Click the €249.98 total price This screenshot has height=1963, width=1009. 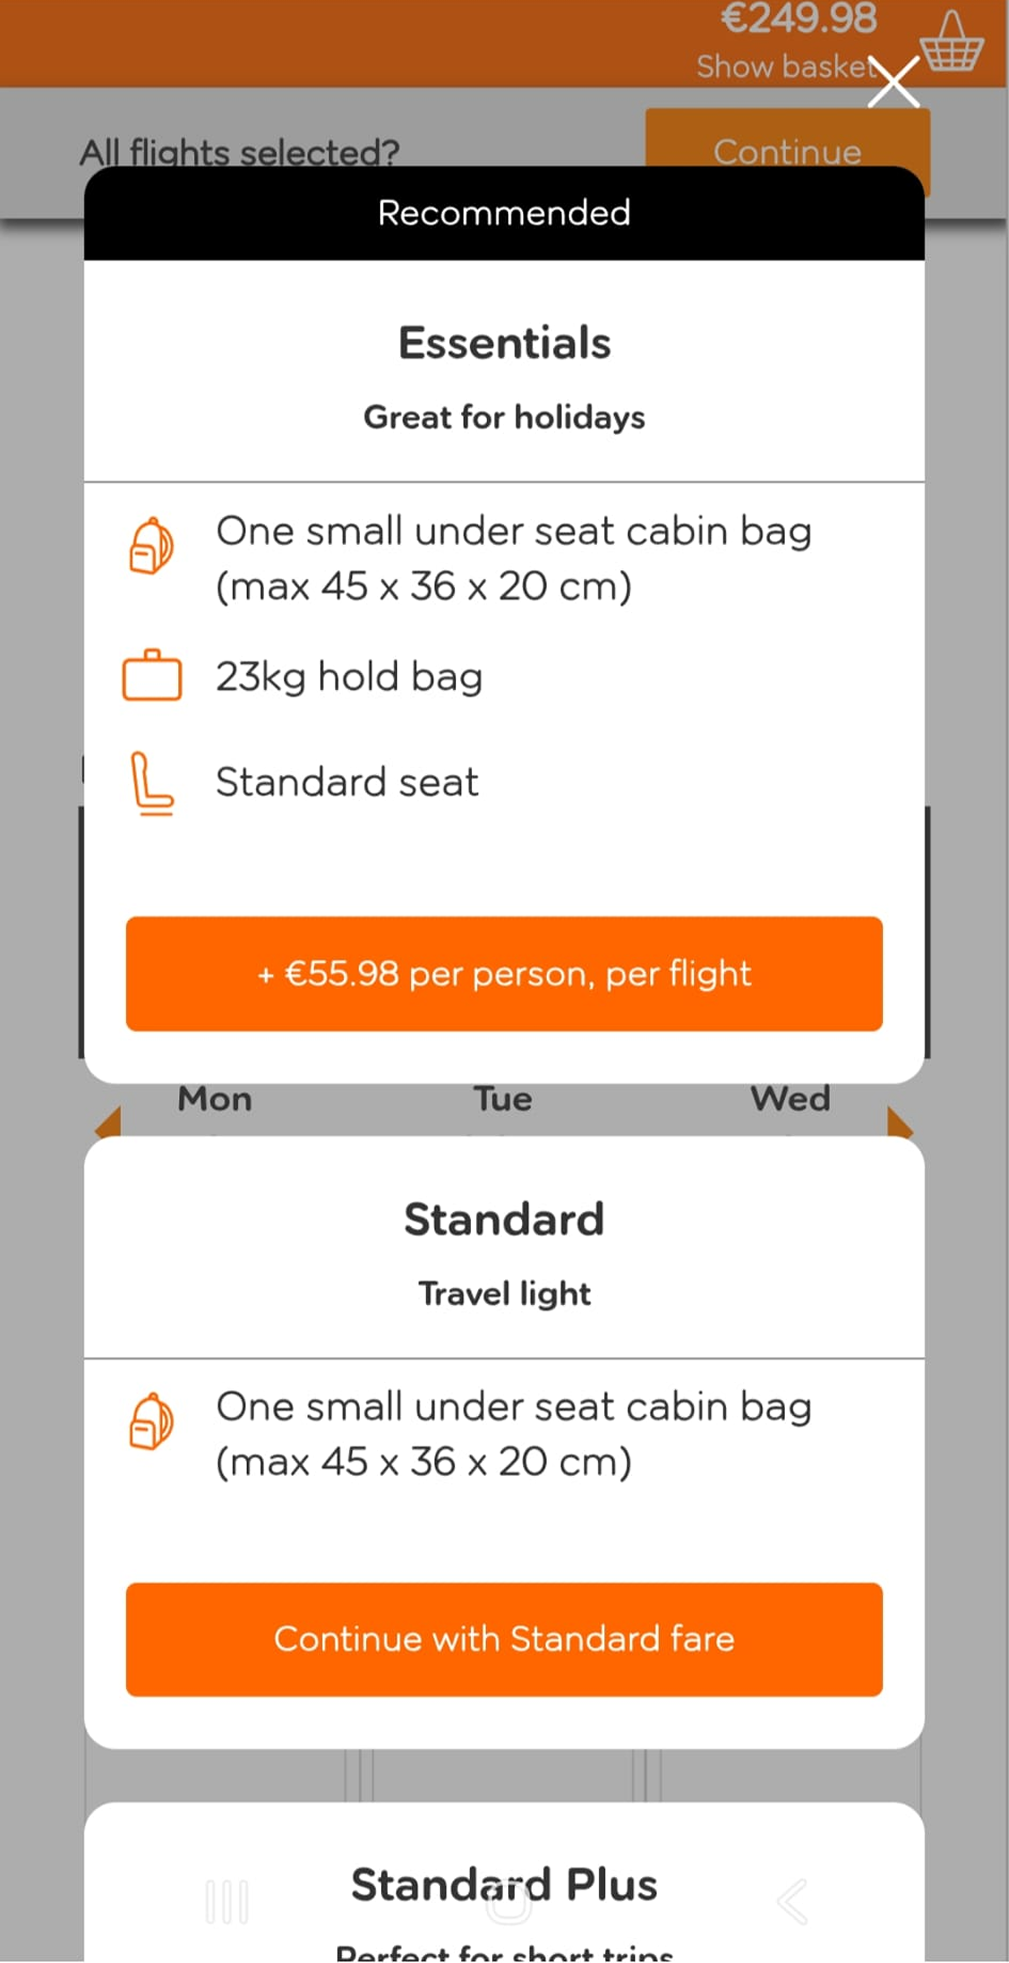[x=797, y=17]
